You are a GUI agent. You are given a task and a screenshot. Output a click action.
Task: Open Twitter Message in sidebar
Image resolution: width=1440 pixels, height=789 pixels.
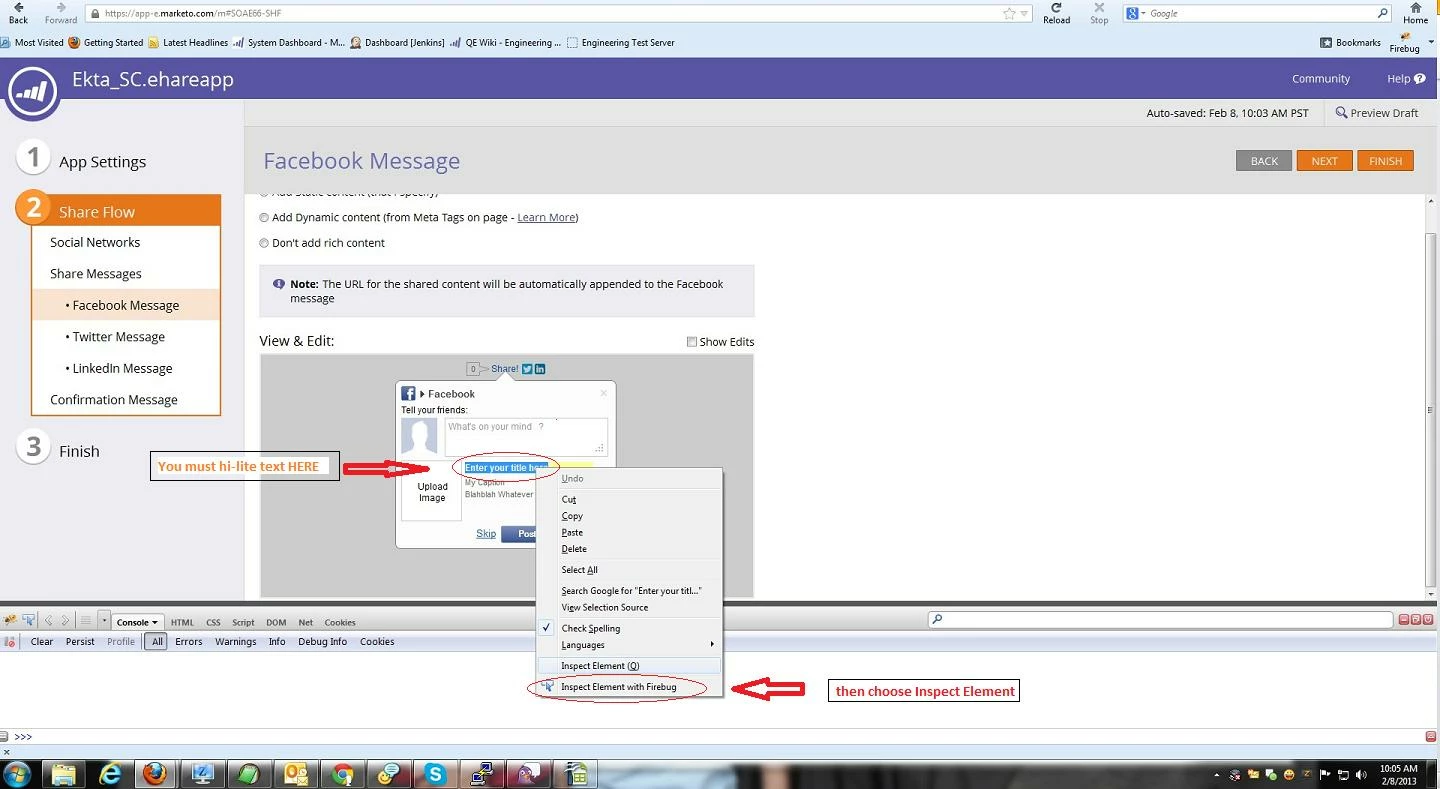(x=118, y=337)
